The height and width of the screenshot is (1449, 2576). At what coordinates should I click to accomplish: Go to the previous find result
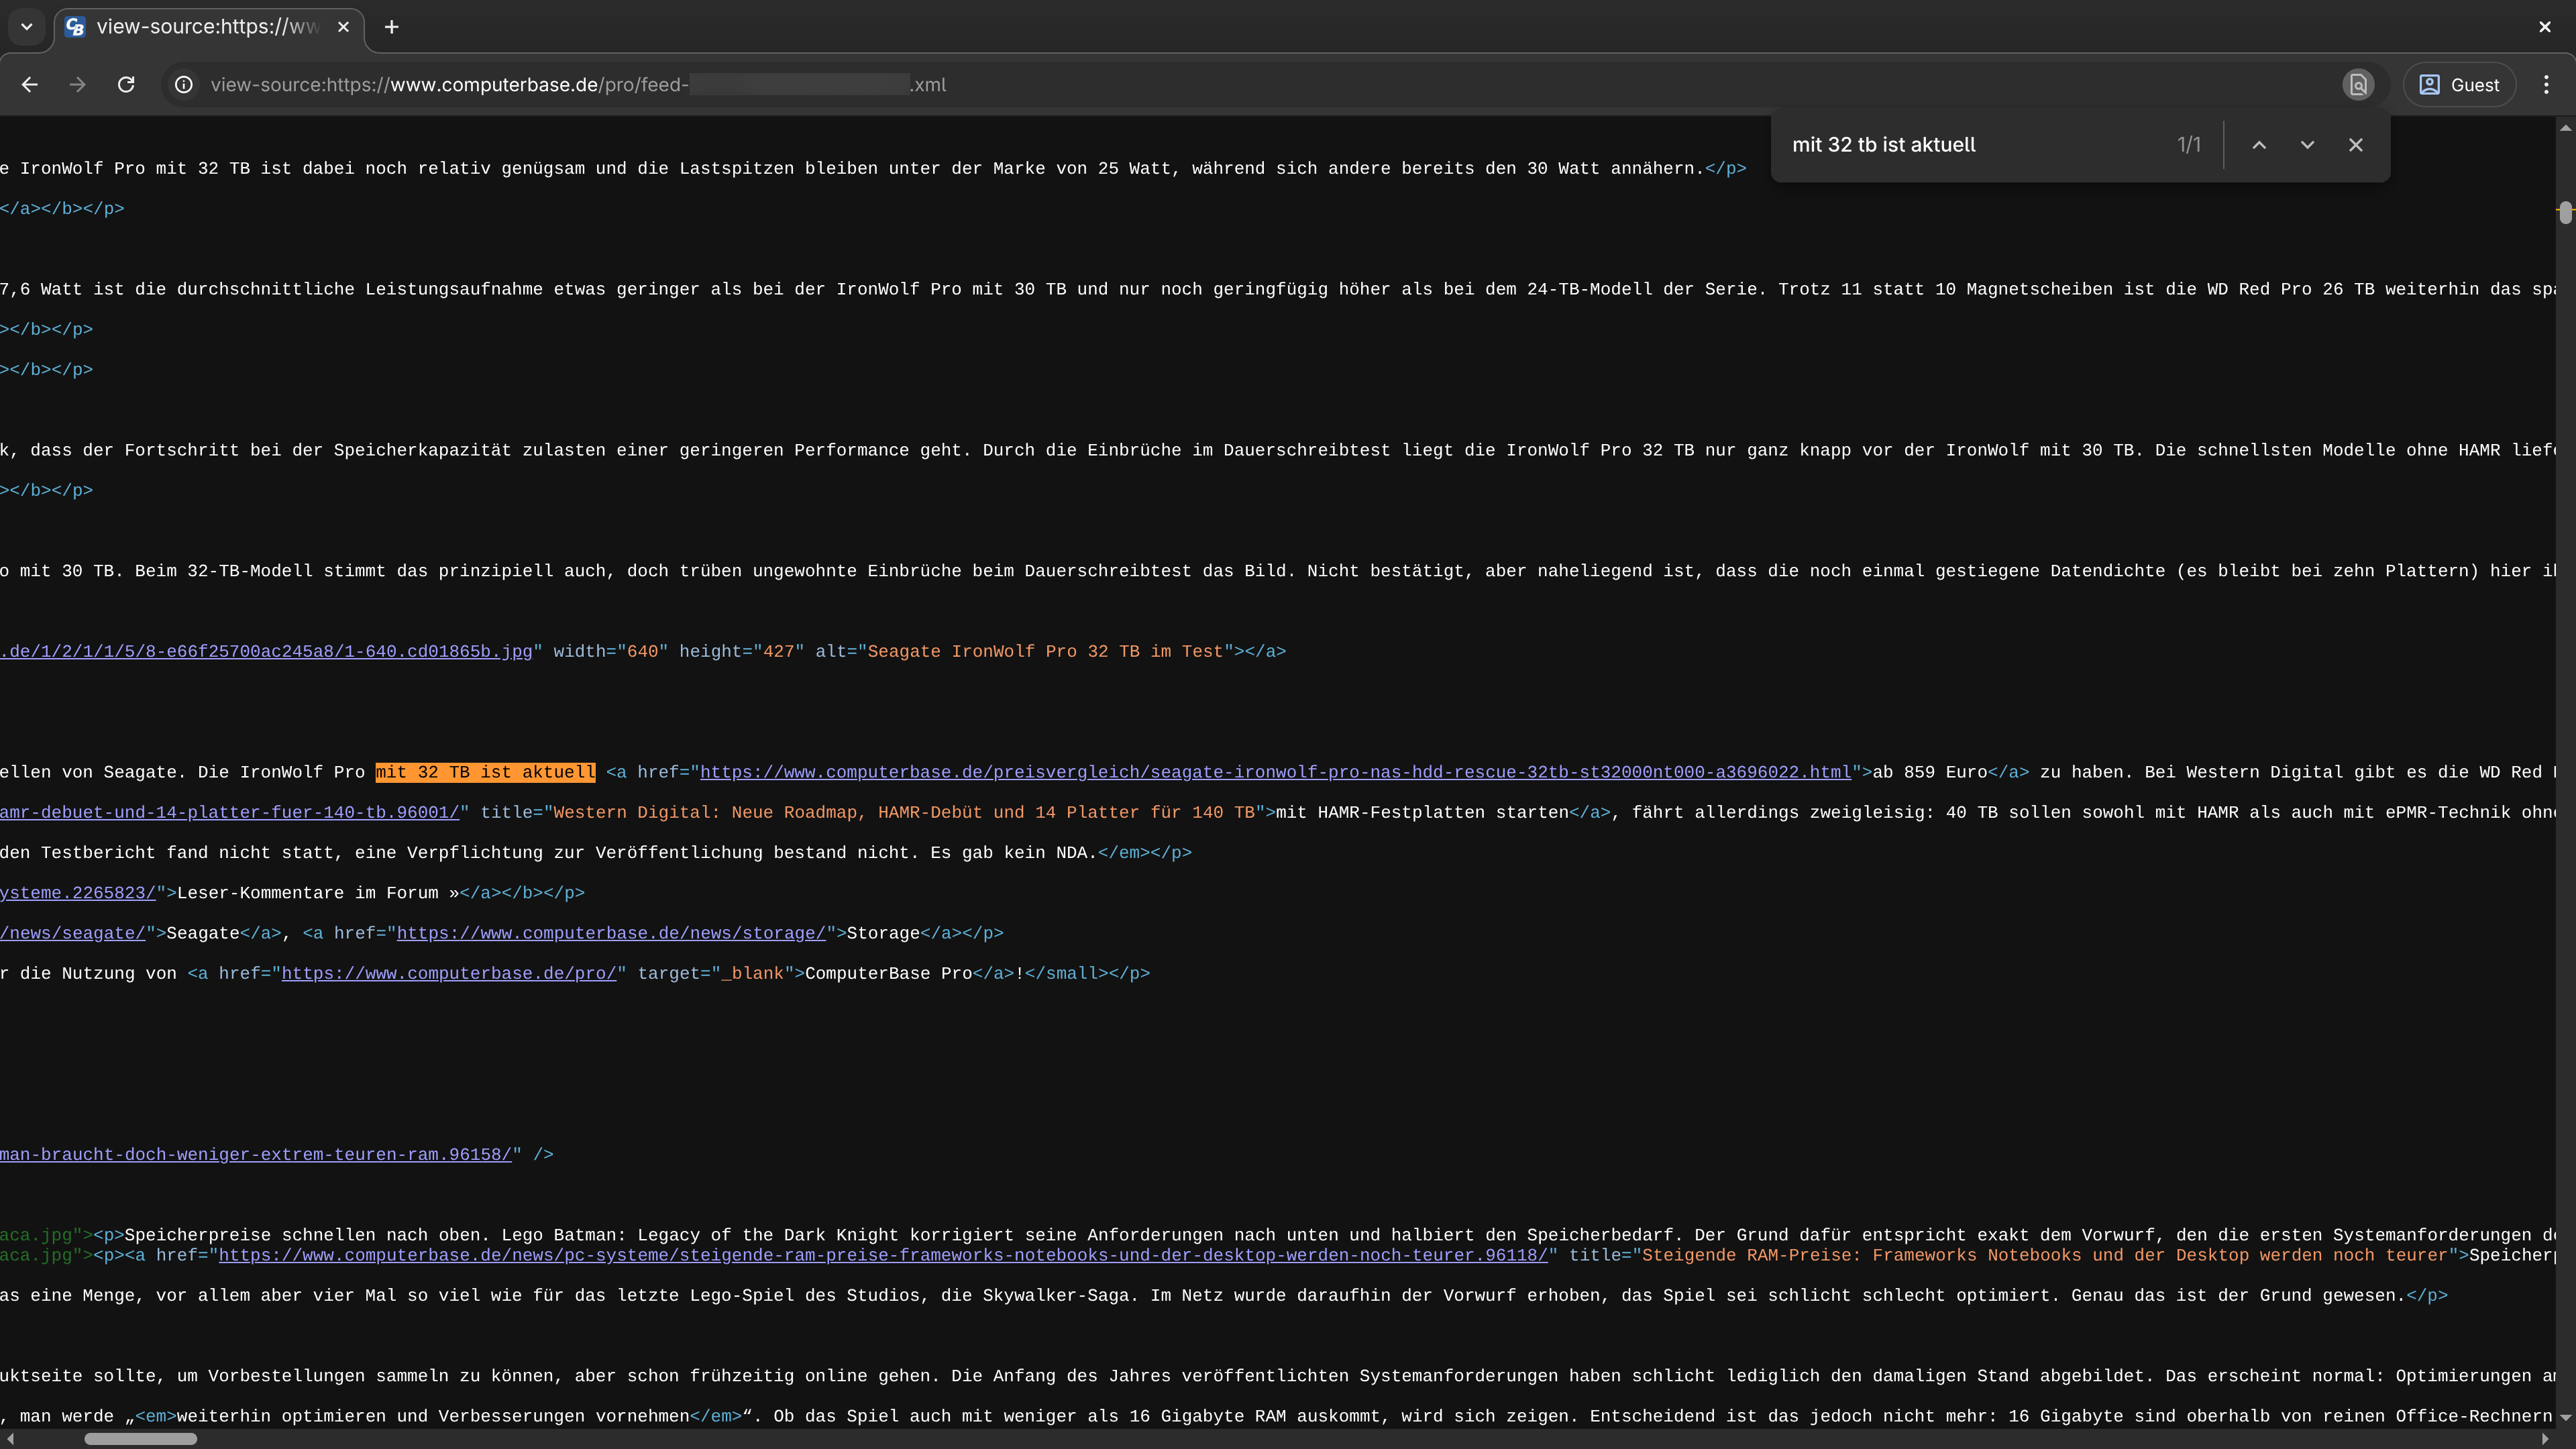[2259, 145]
